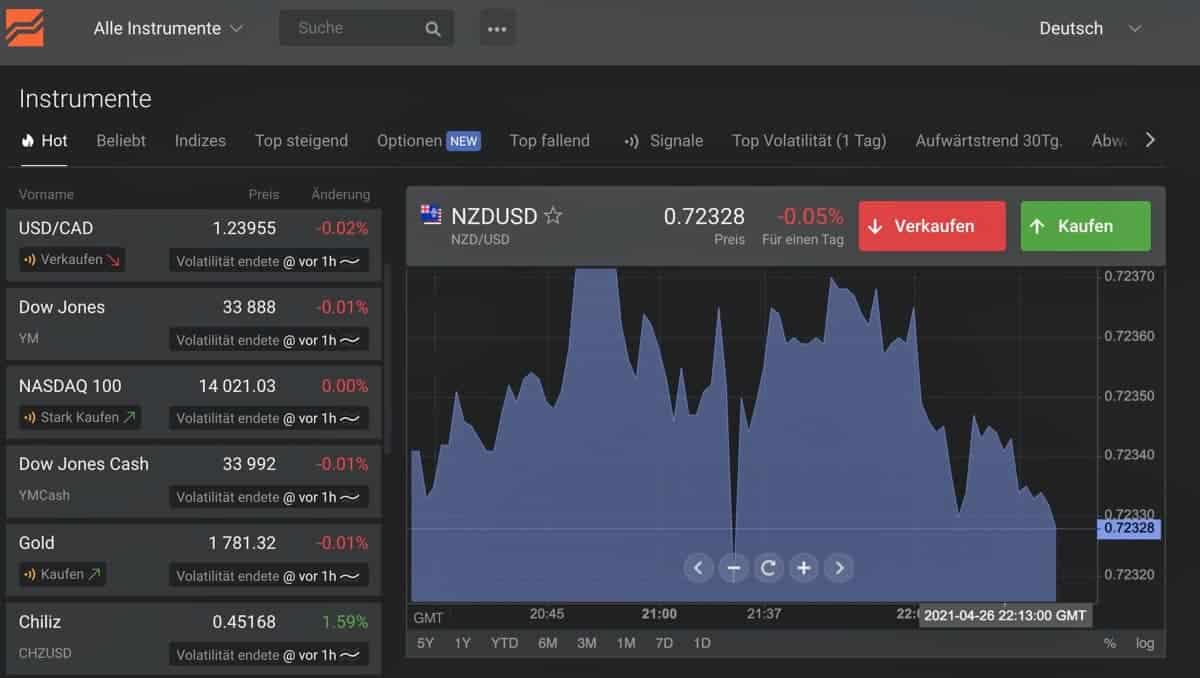The image size is (1200, 678).
Task: Select the Top steigend tab
Action: tap(301, 141)
